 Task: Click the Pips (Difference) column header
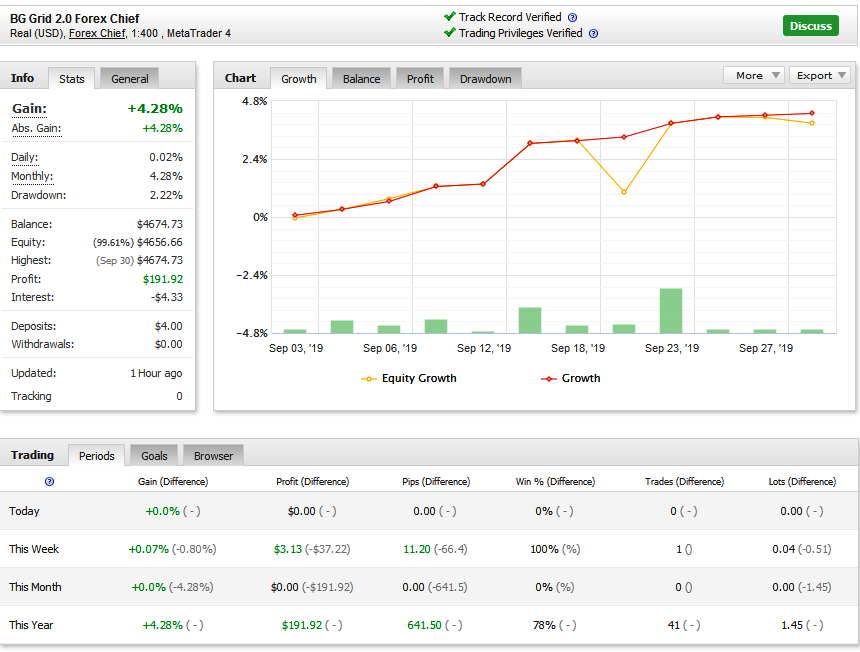tap(436, 481)
